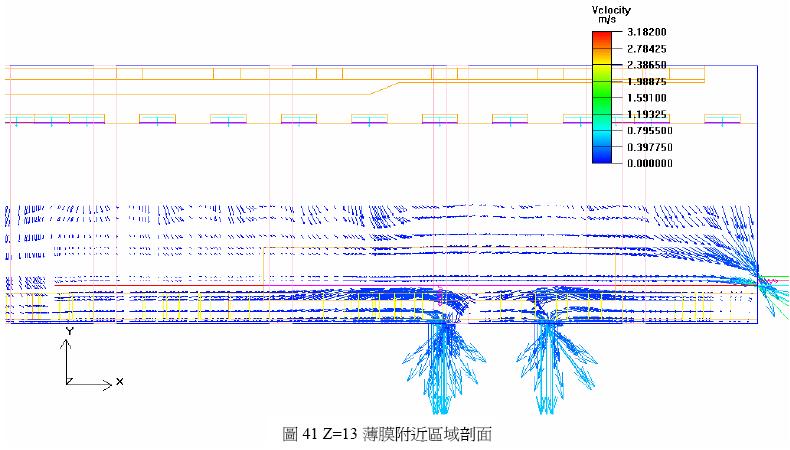This screenshot has width=790, height=450.
Task: Click the 0.397750 legend value
Action: [x=650, y=147]
